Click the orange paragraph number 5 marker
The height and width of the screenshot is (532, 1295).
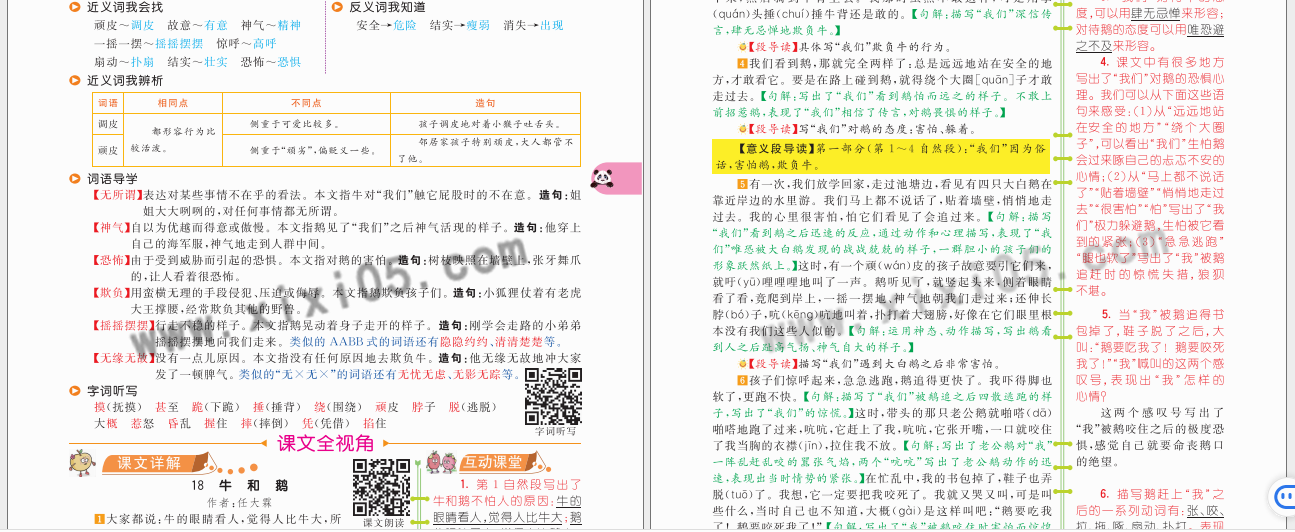click(x=742, y=184)
